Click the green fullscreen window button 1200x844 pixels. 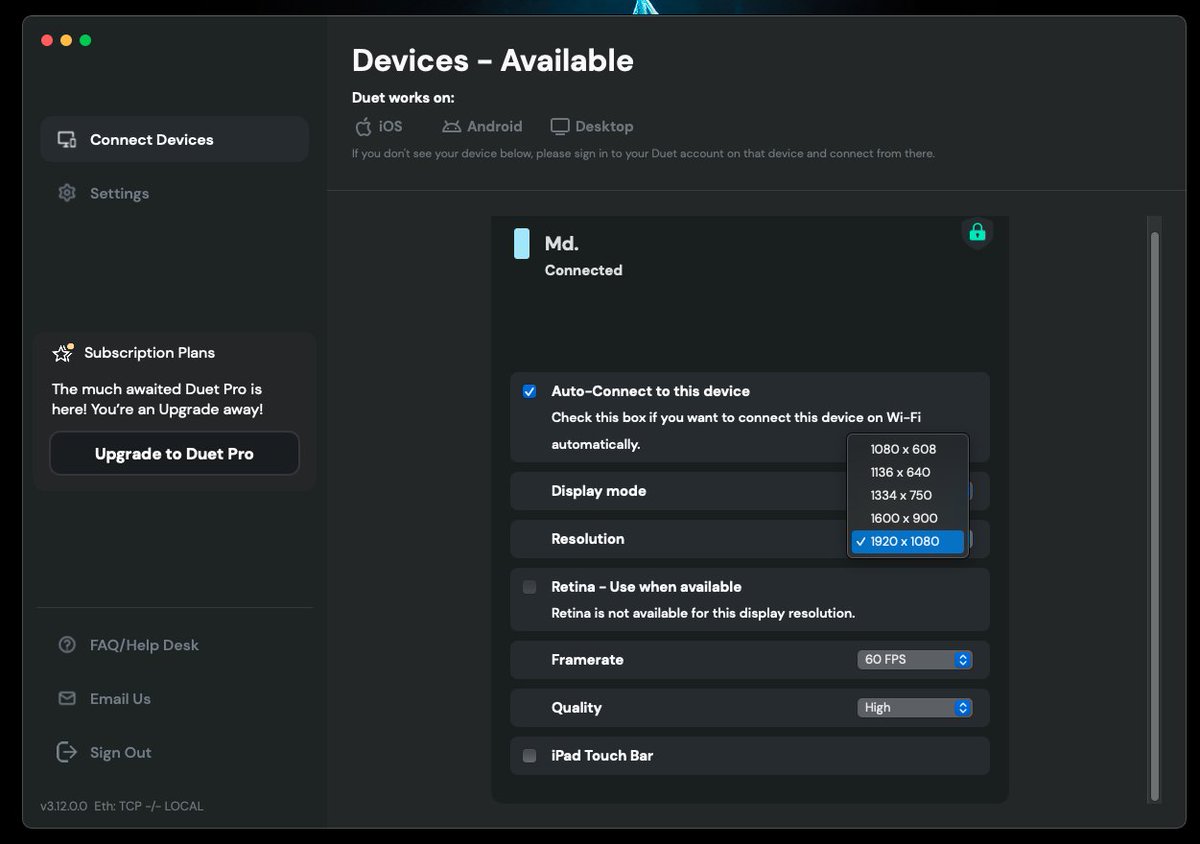(85, 40)
